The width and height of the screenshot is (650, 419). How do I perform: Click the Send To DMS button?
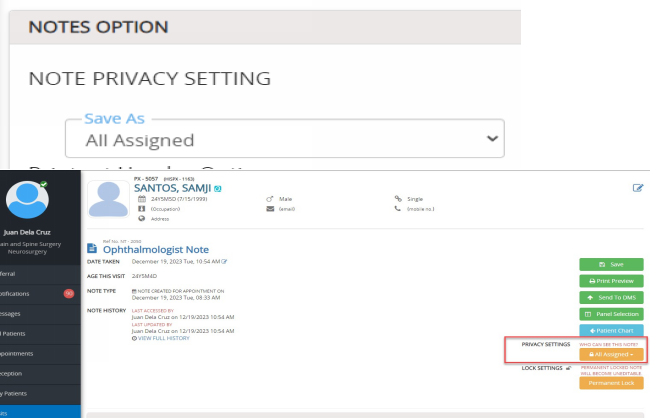click(x=611, y=298)
